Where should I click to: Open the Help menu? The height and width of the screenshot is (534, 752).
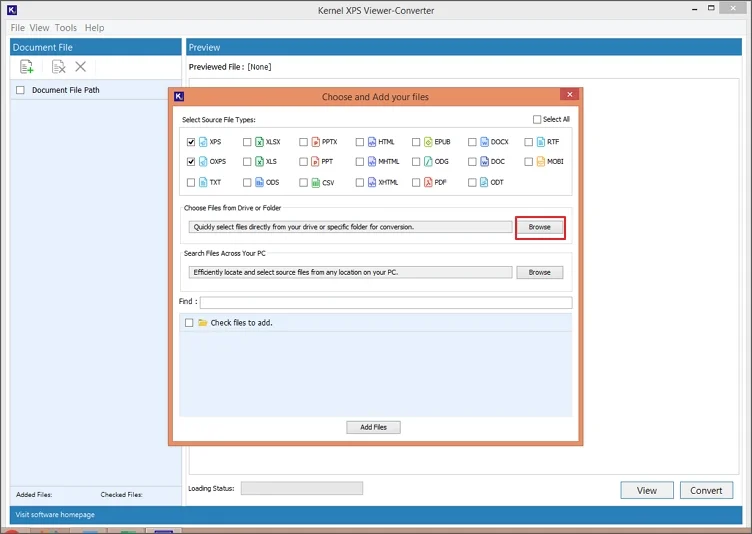(94, 28)
